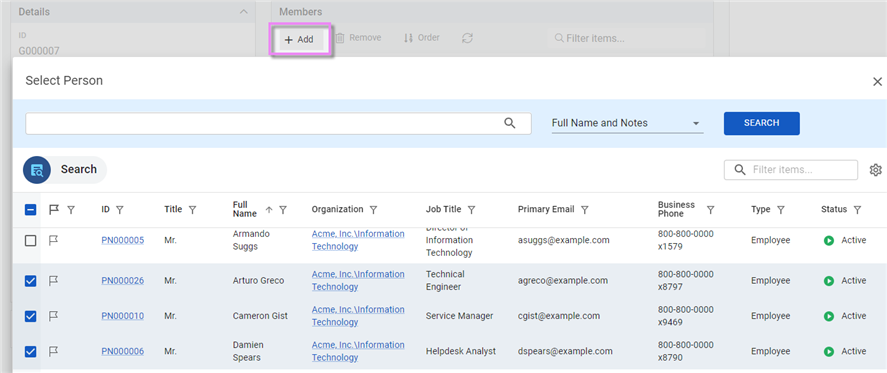Open person link PN000006
The image size is (887, 373).
pyautogui.click(x=122, y=351)
